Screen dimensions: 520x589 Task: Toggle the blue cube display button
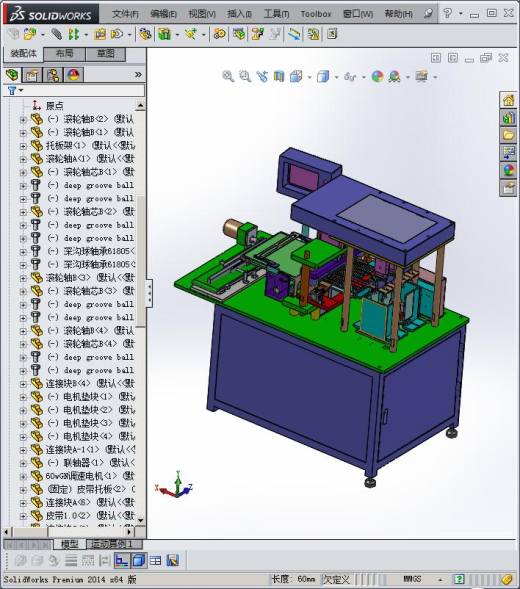point(139,561)
